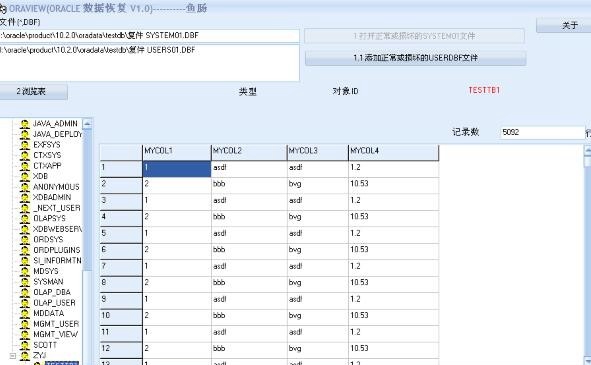
Task: Select the ORDPLUGINS tree node
Action: point(57,250)
